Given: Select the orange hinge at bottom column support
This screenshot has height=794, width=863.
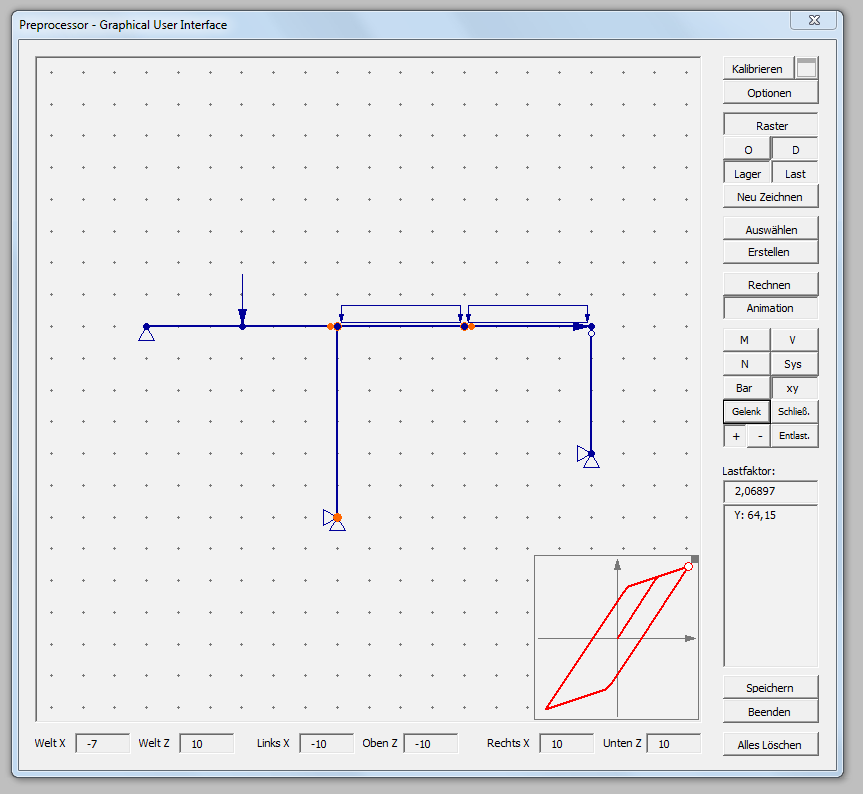Looking at the screenshot, I should [x=337, y=517].
